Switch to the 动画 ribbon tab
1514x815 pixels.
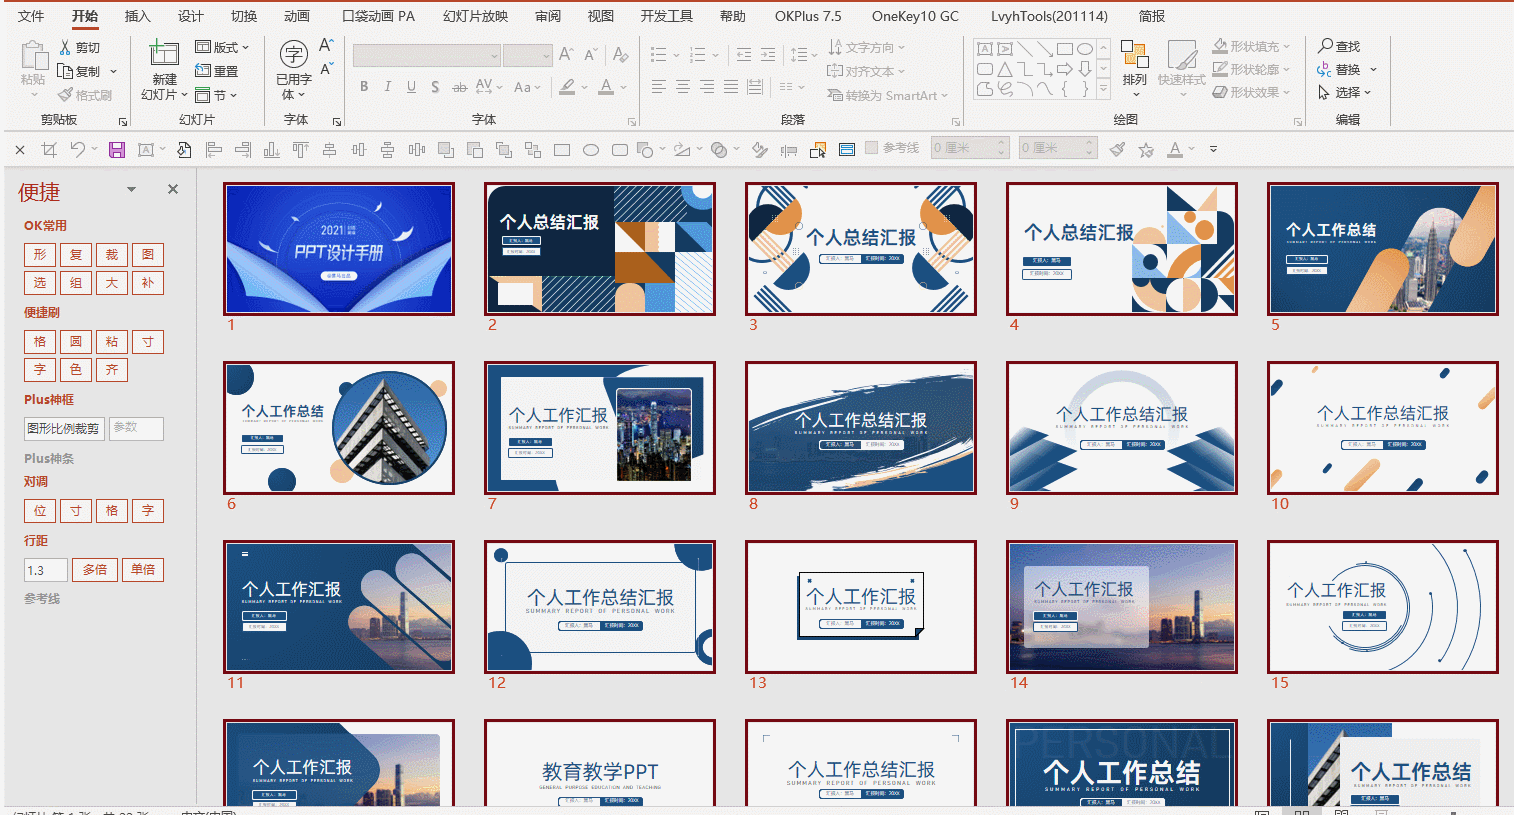[296, 16]
